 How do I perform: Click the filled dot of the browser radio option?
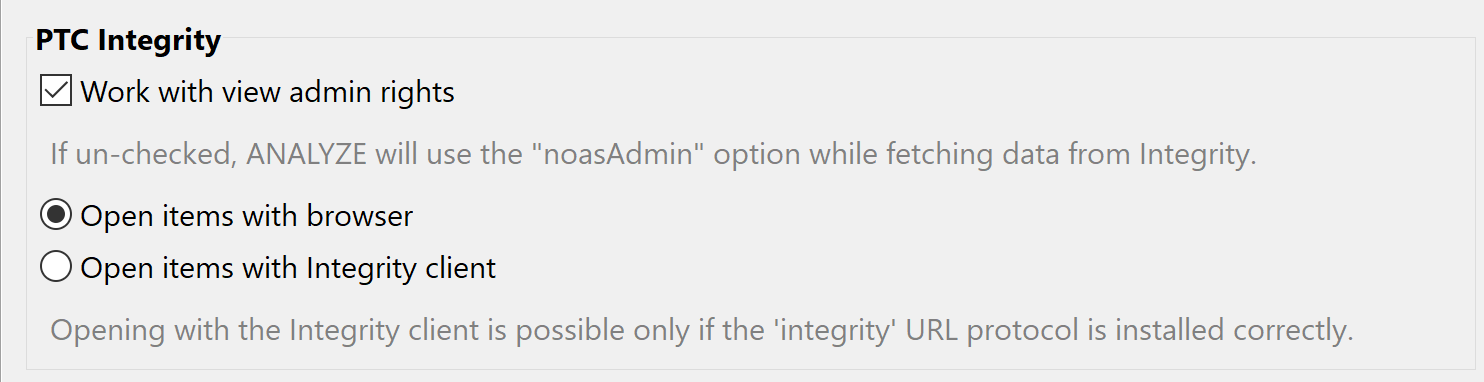[55, 214]
